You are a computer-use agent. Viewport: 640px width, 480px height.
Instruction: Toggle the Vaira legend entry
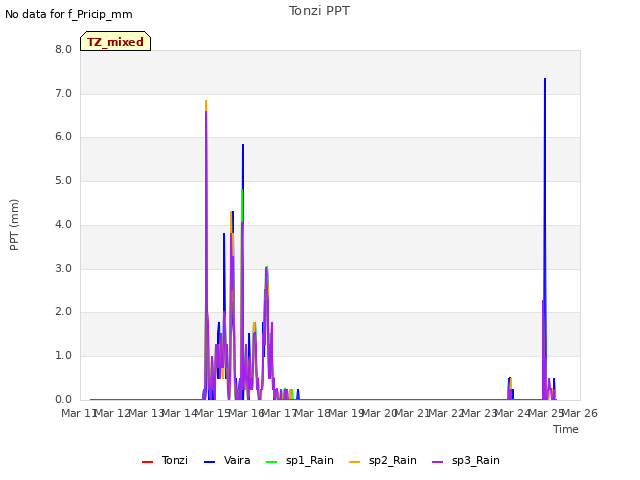(x=227, y=460)
